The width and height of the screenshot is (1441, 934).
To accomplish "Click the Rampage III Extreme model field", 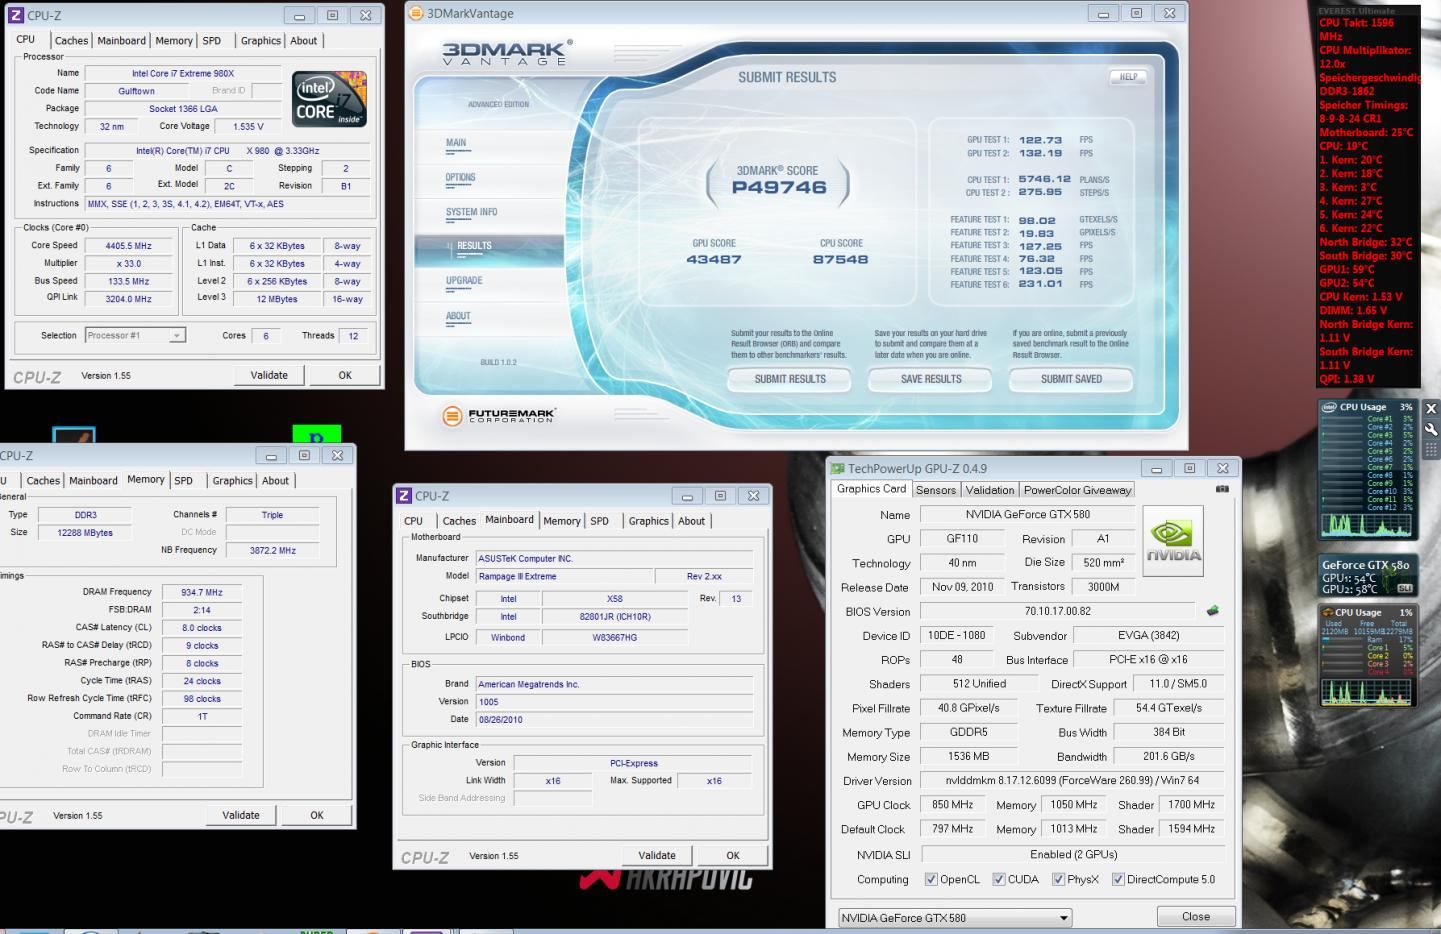I will click(563, 577).
